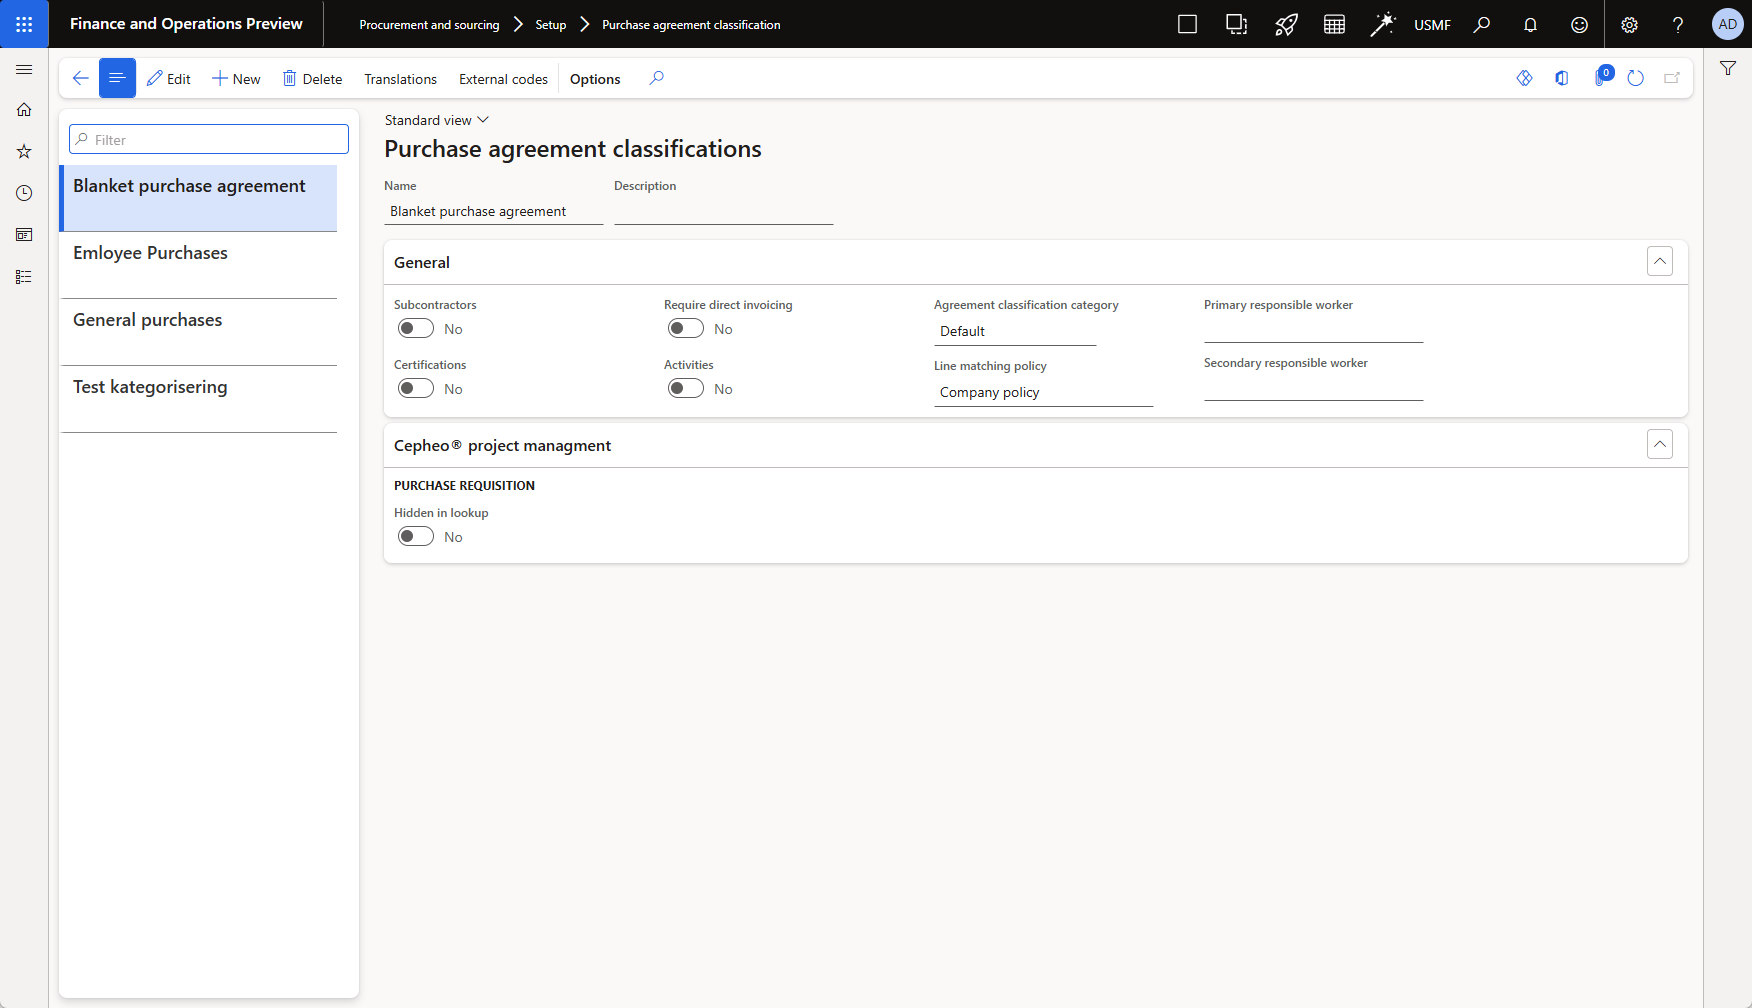Open in Microsoft Office icon
This screenshot has width=1752, height=1008.
click(1561, 78)
